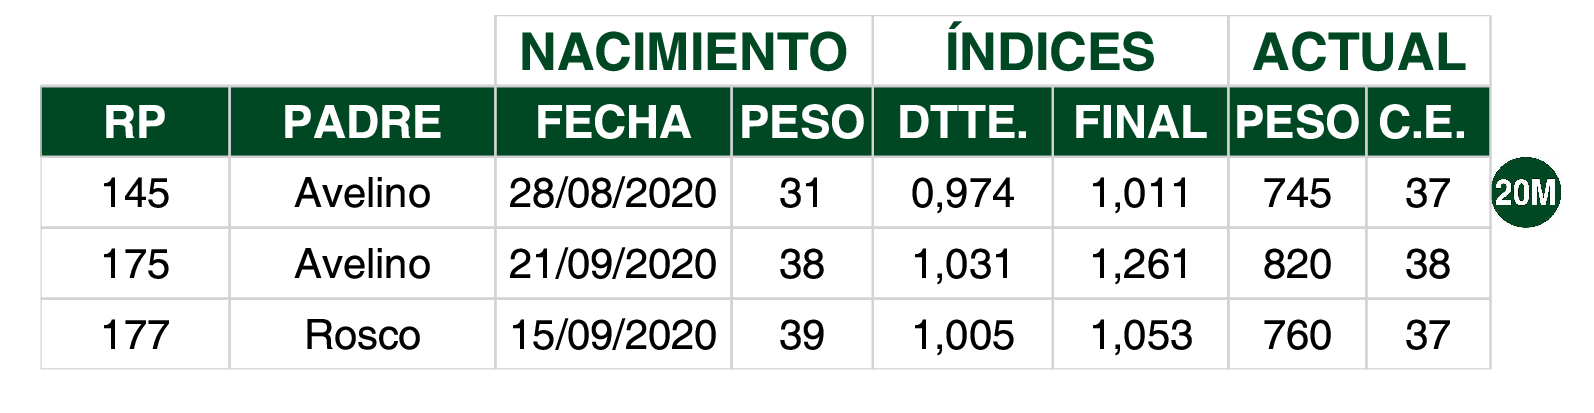Click the C.E. column header
The width and height of the screenshot is (1594, 413).
click(x=1428, y=122)
